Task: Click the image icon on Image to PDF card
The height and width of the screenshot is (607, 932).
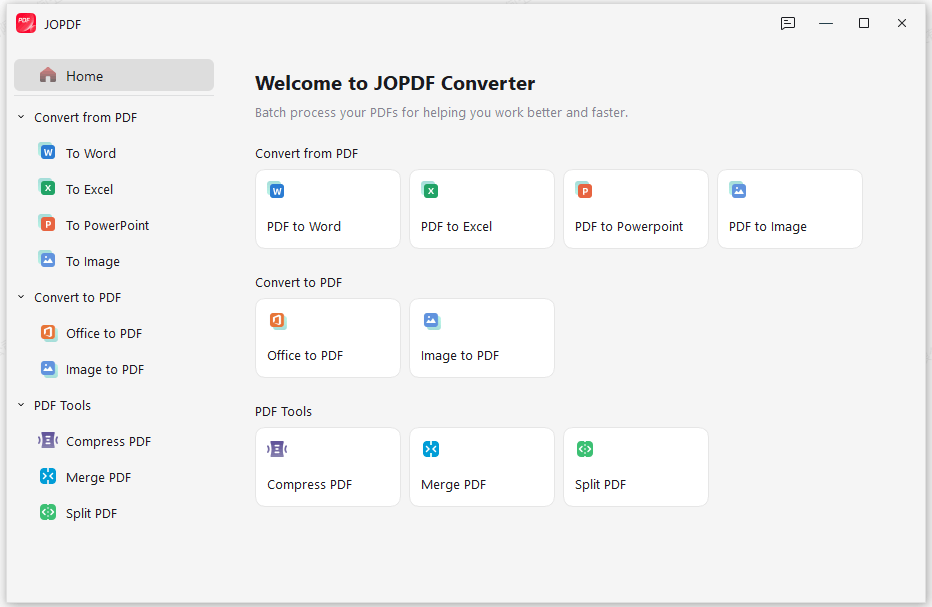Action: click(x=432, y=321)
